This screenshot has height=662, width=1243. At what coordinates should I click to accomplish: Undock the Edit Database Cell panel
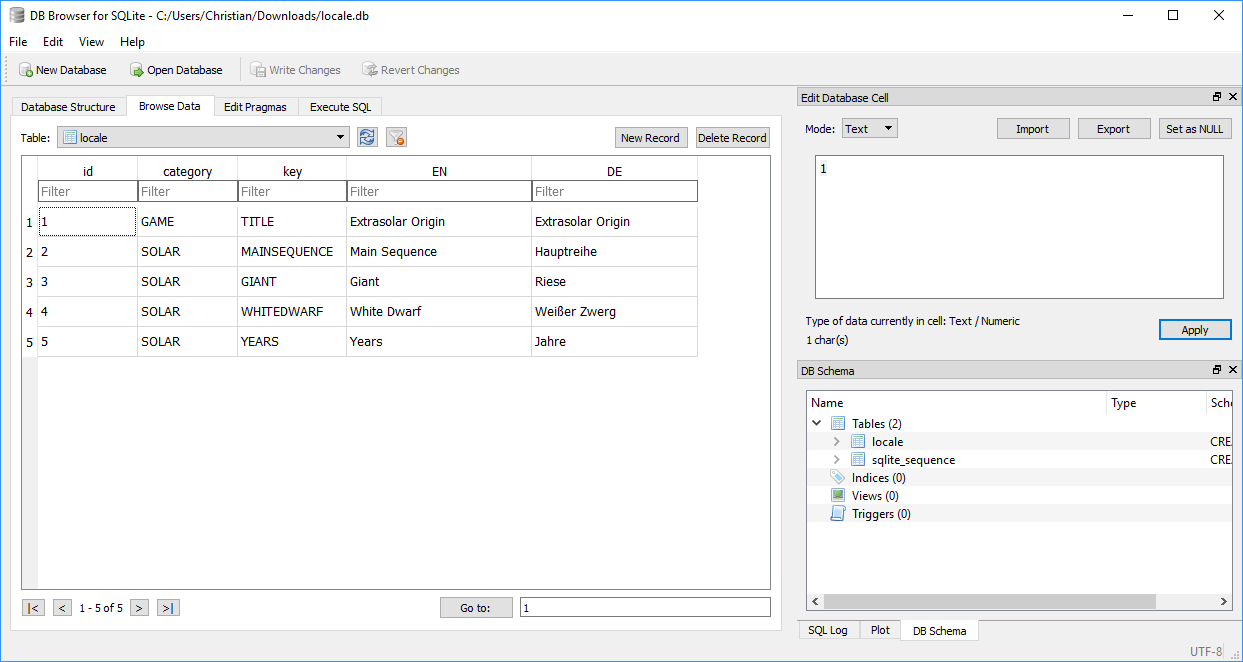(x=1217, y=97)
